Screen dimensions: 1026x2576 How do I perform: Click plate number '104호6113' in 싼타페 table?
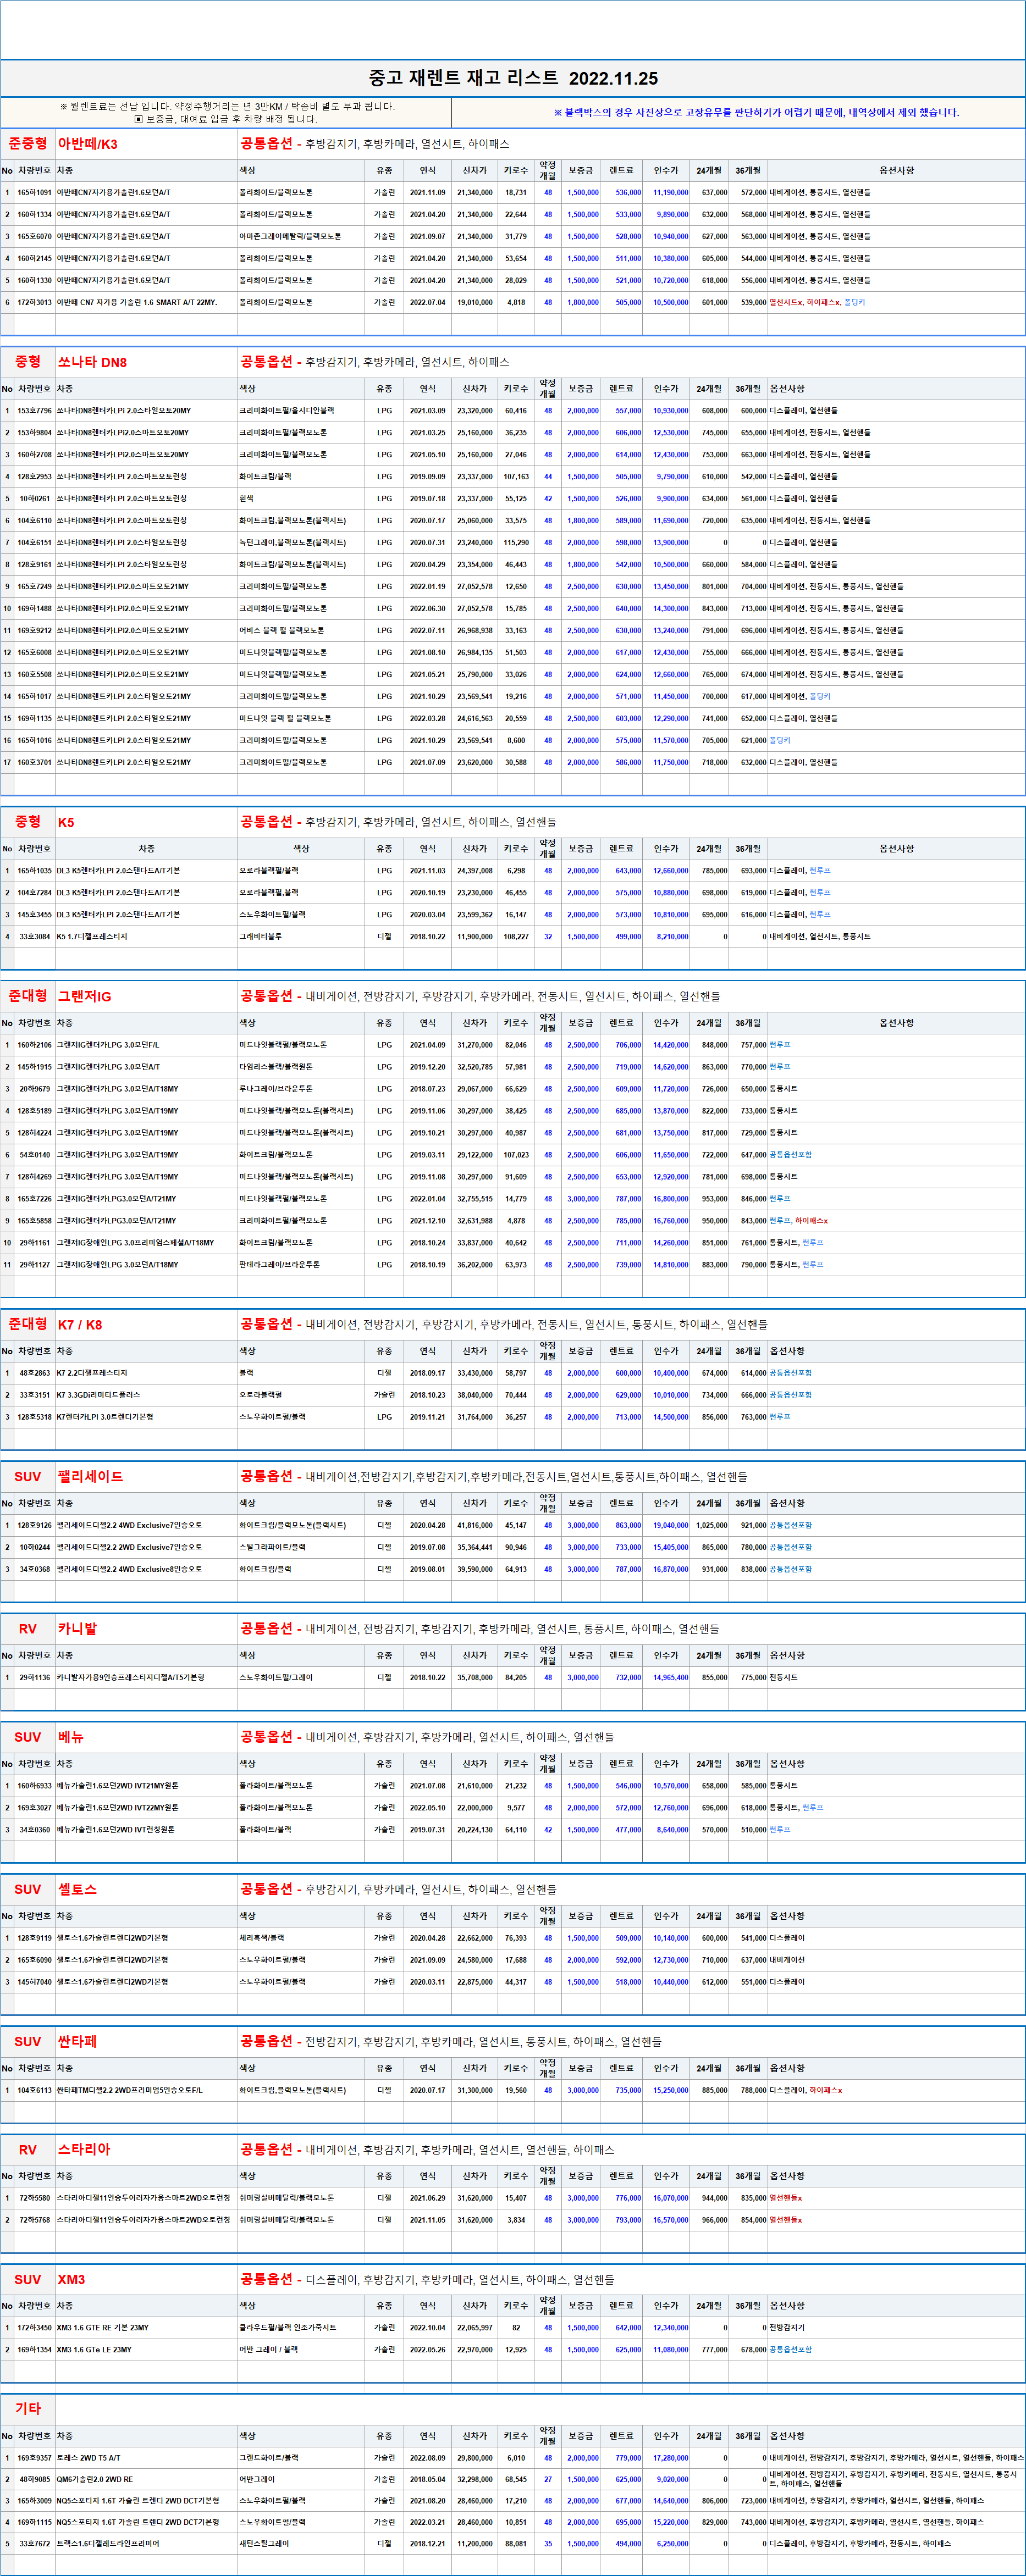pos(35,2090)
